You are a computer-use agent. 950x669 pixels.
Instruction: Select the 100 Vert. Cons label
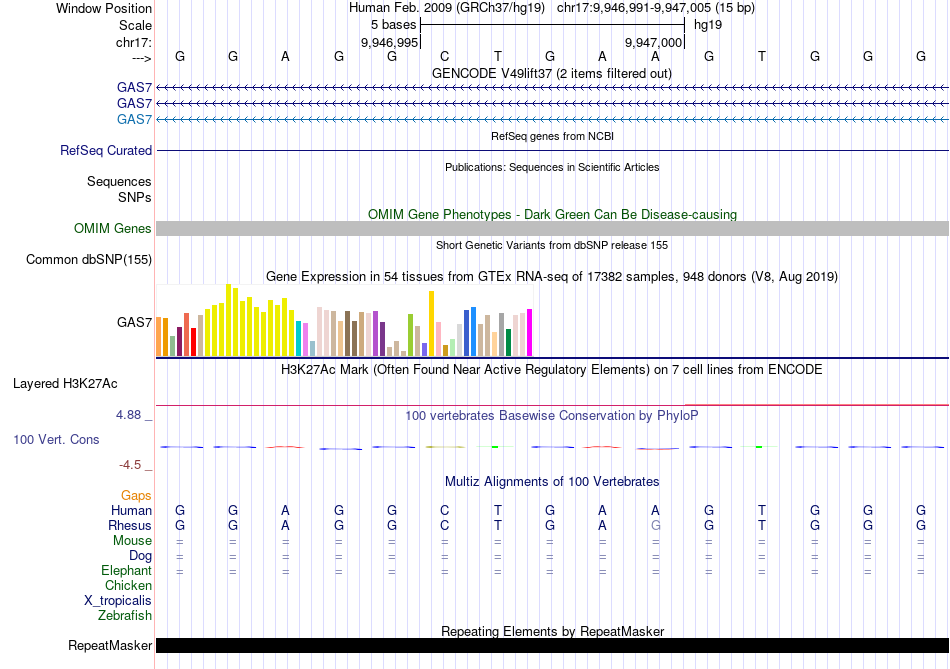56,439
